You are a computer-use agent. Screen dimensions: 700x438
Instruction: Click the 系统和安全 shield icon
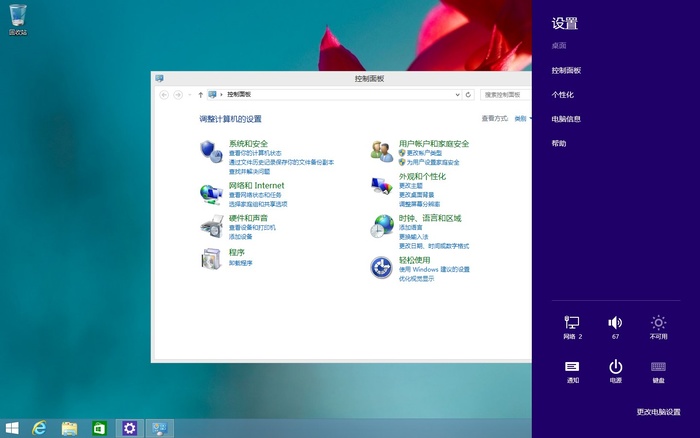click(x=210, y=151)
